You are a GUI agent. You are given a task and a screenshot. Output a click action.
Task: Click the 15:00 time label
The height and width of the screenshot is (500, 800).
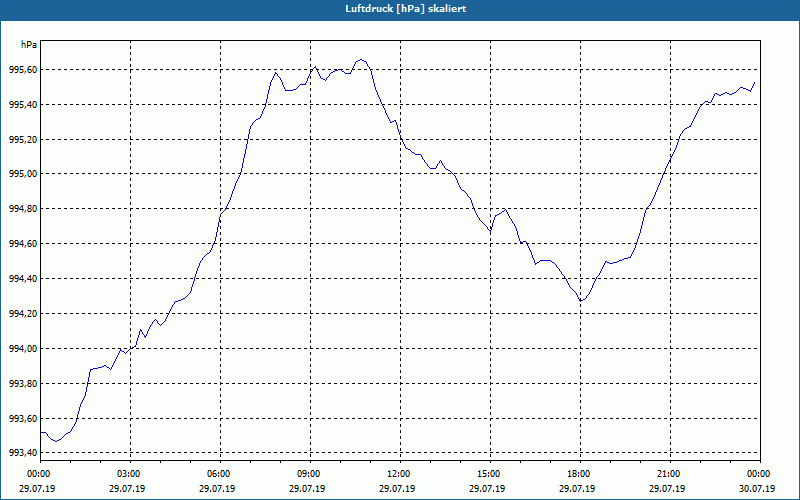pos(490,474)
